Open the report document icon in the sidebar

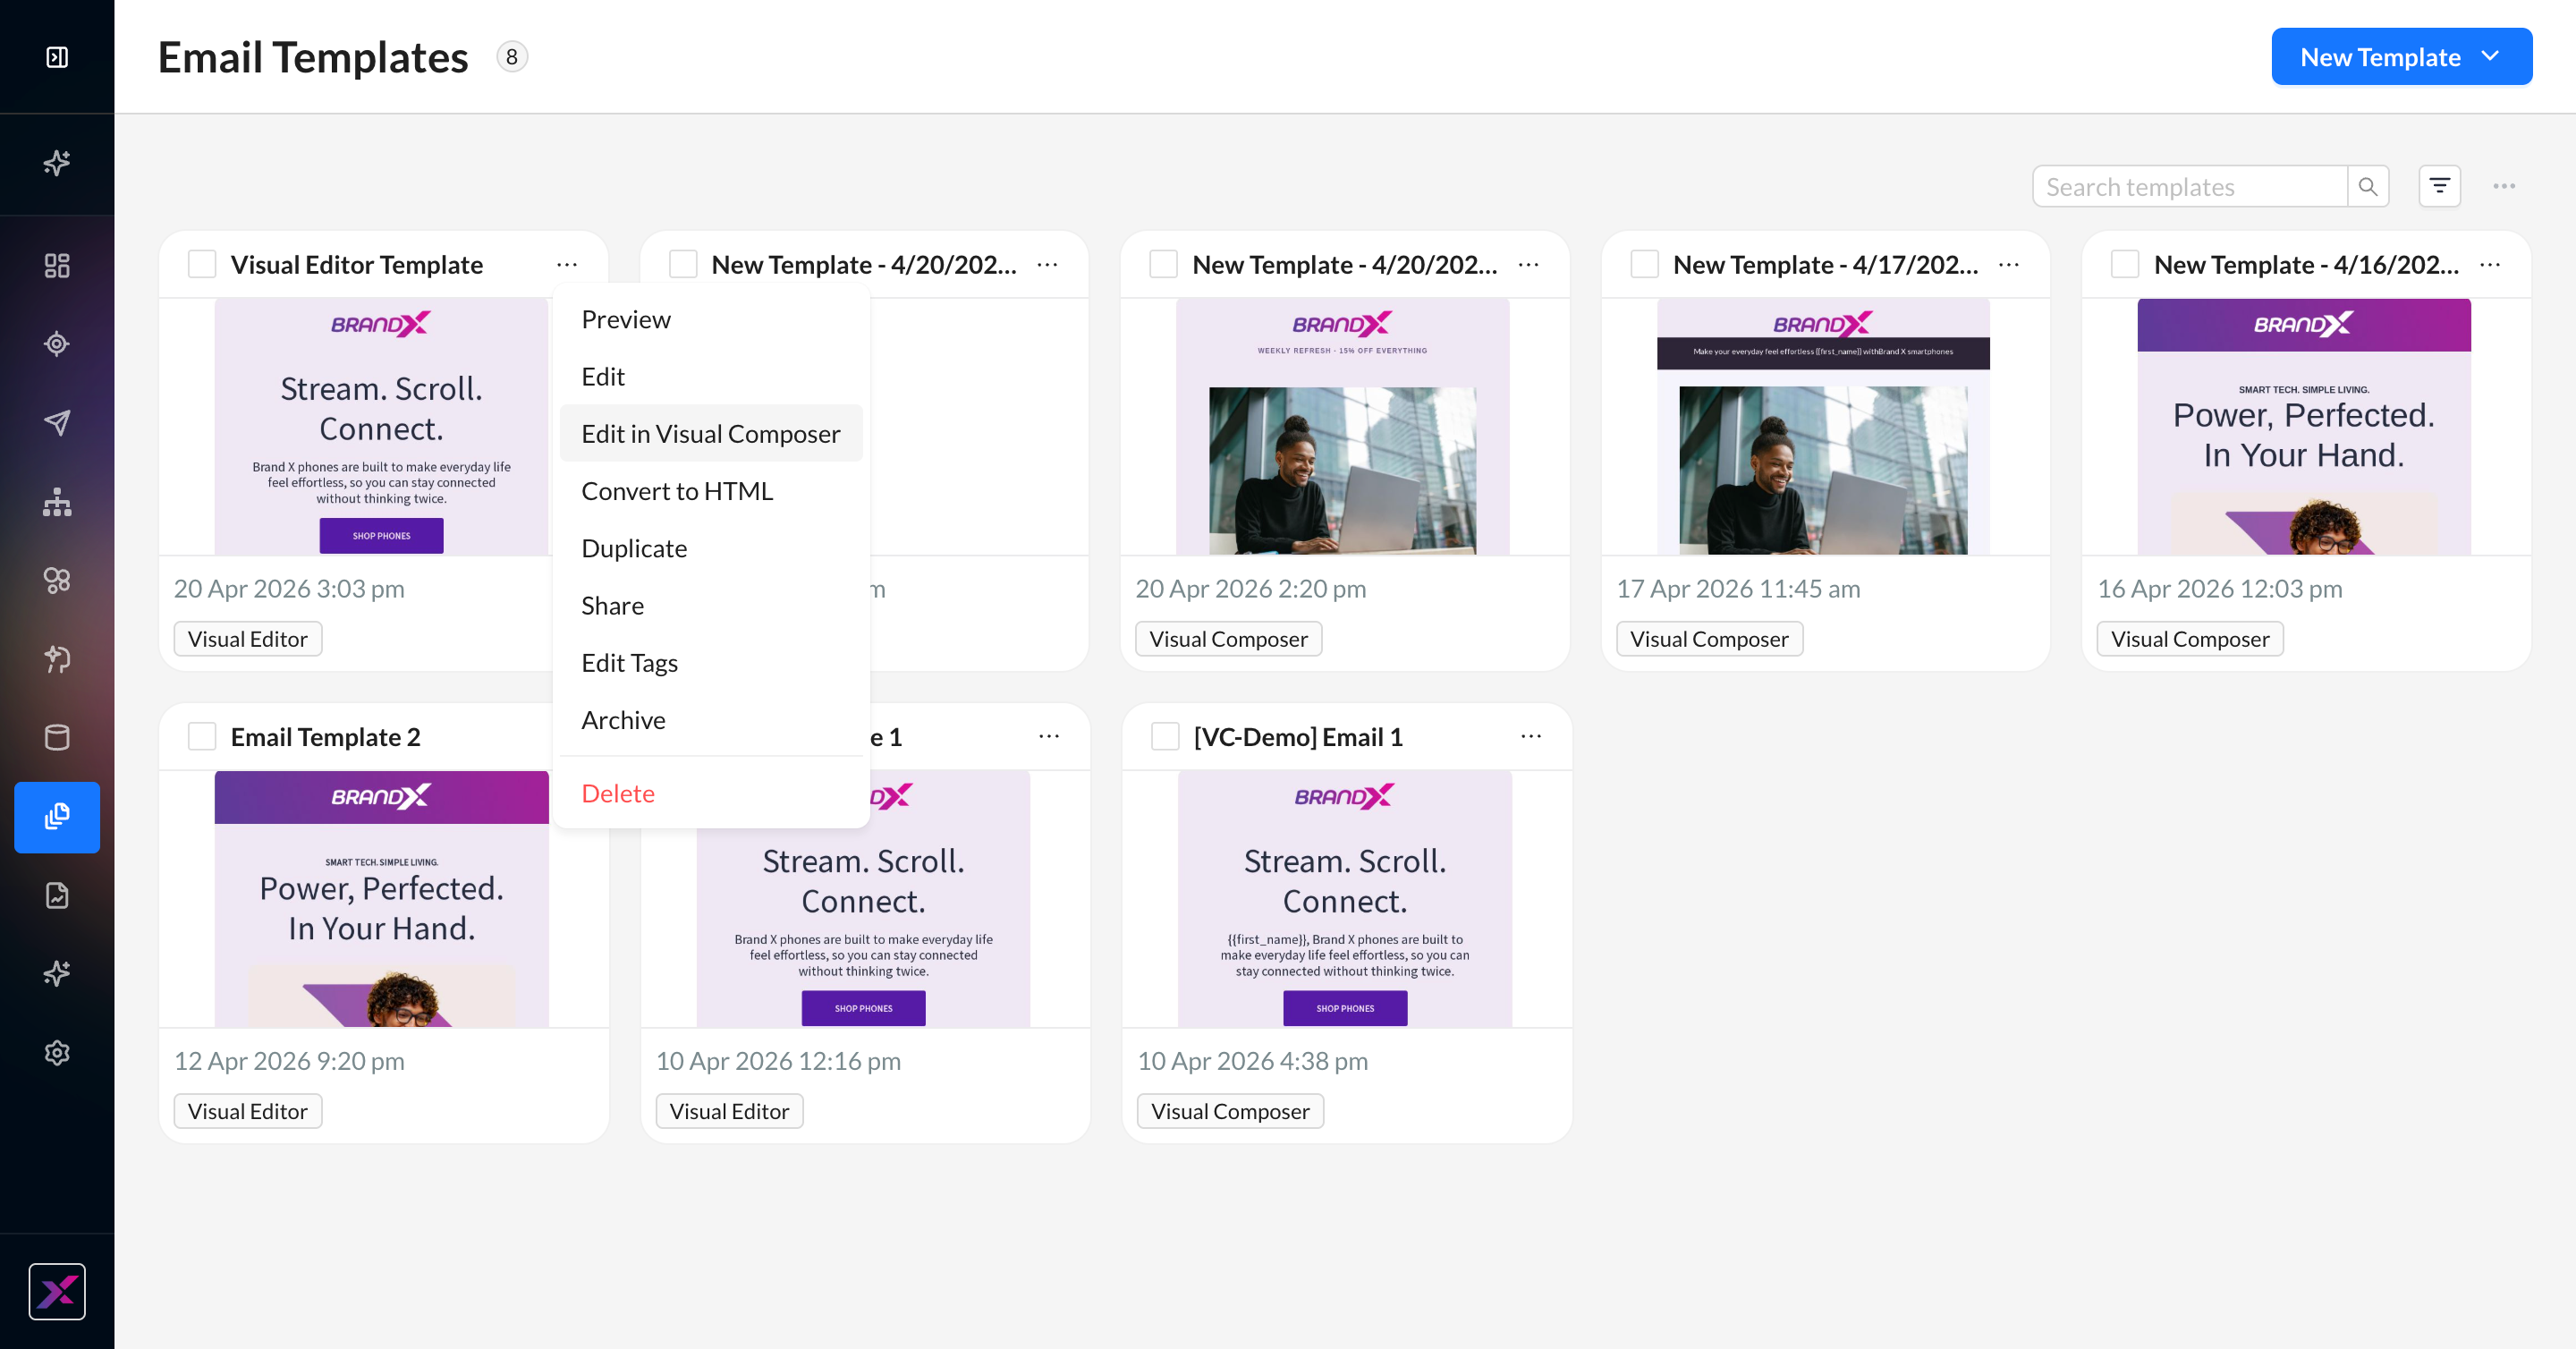57,895
